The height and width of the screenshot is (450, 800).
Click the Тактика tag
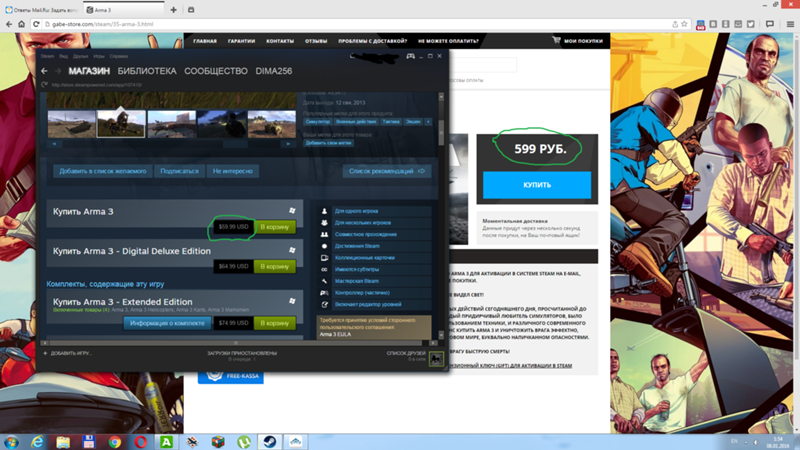click(x=391, y=122)
